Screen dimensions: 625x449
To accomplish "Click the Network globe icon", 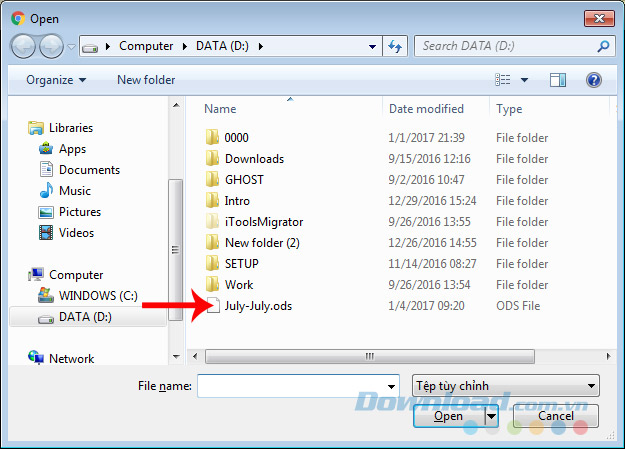I will coord(36,357).
